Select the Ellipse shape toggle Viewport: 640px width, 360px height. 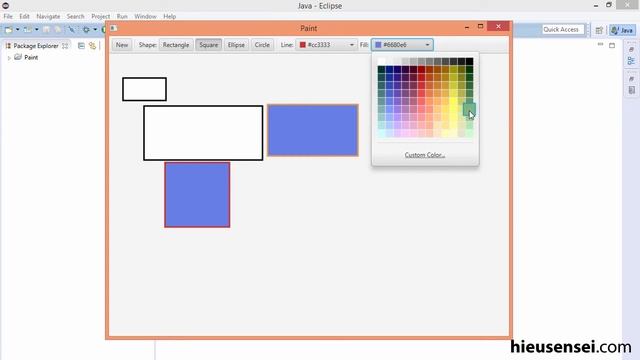pos(236,45)
